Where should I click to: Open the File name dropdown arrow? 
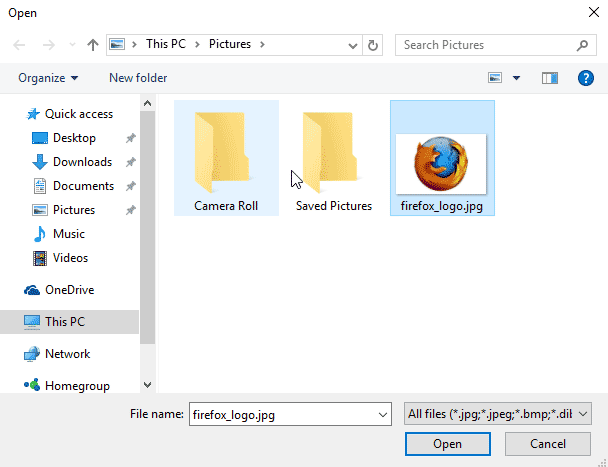(x=383, y=415)
